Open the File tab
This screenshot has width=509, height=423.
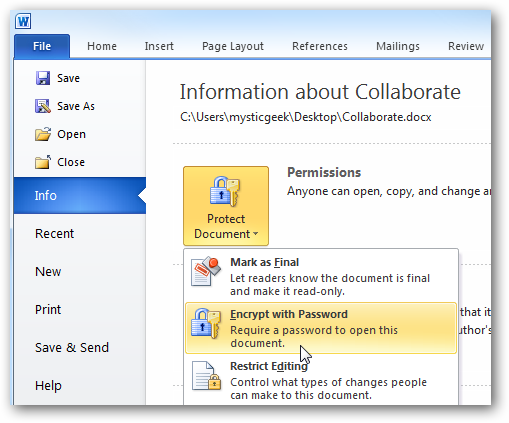tap(42, 46)
